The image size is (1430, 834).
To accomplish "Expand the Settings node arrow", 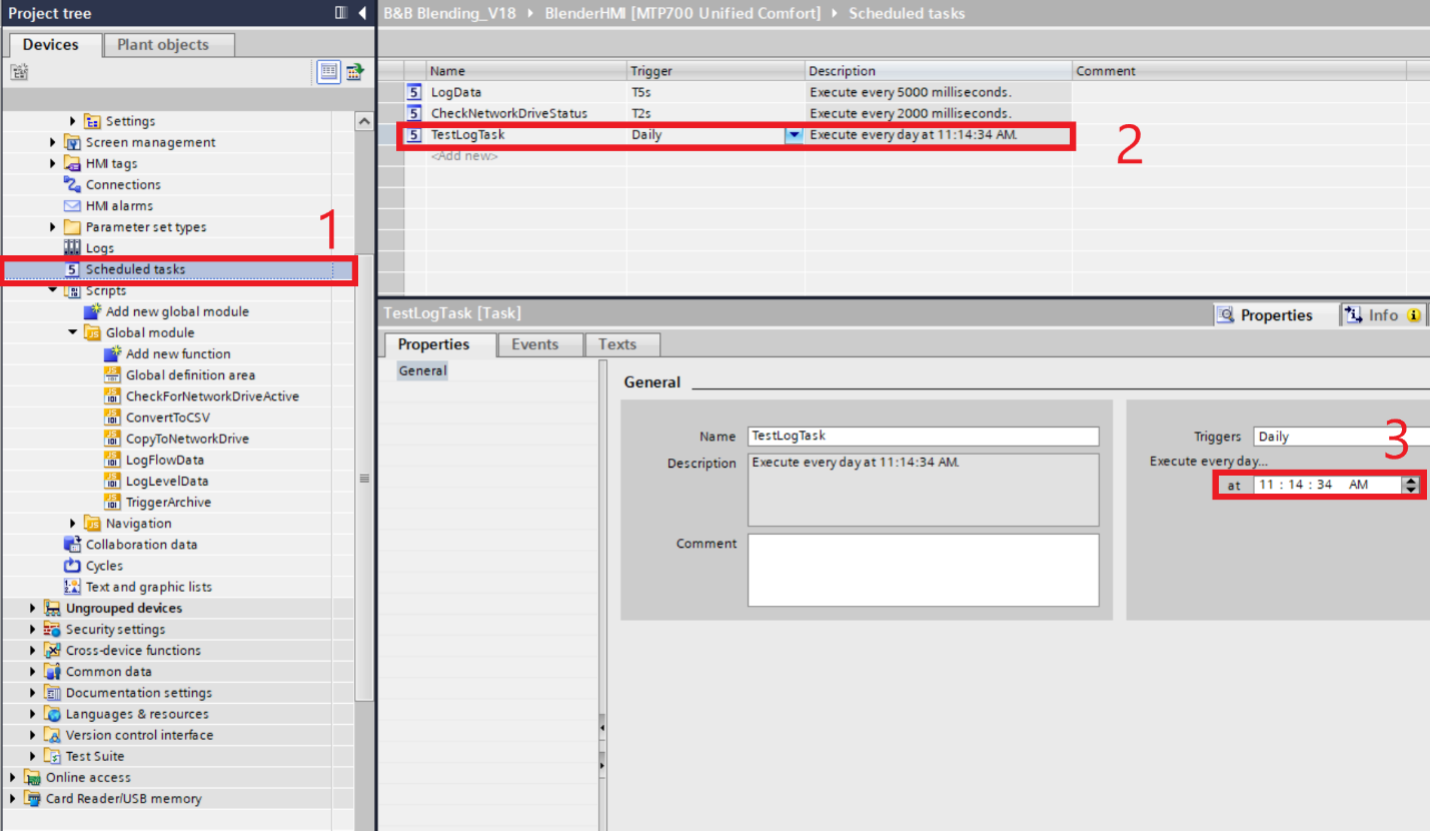I will pyautogui.click(x=73, y=121).
